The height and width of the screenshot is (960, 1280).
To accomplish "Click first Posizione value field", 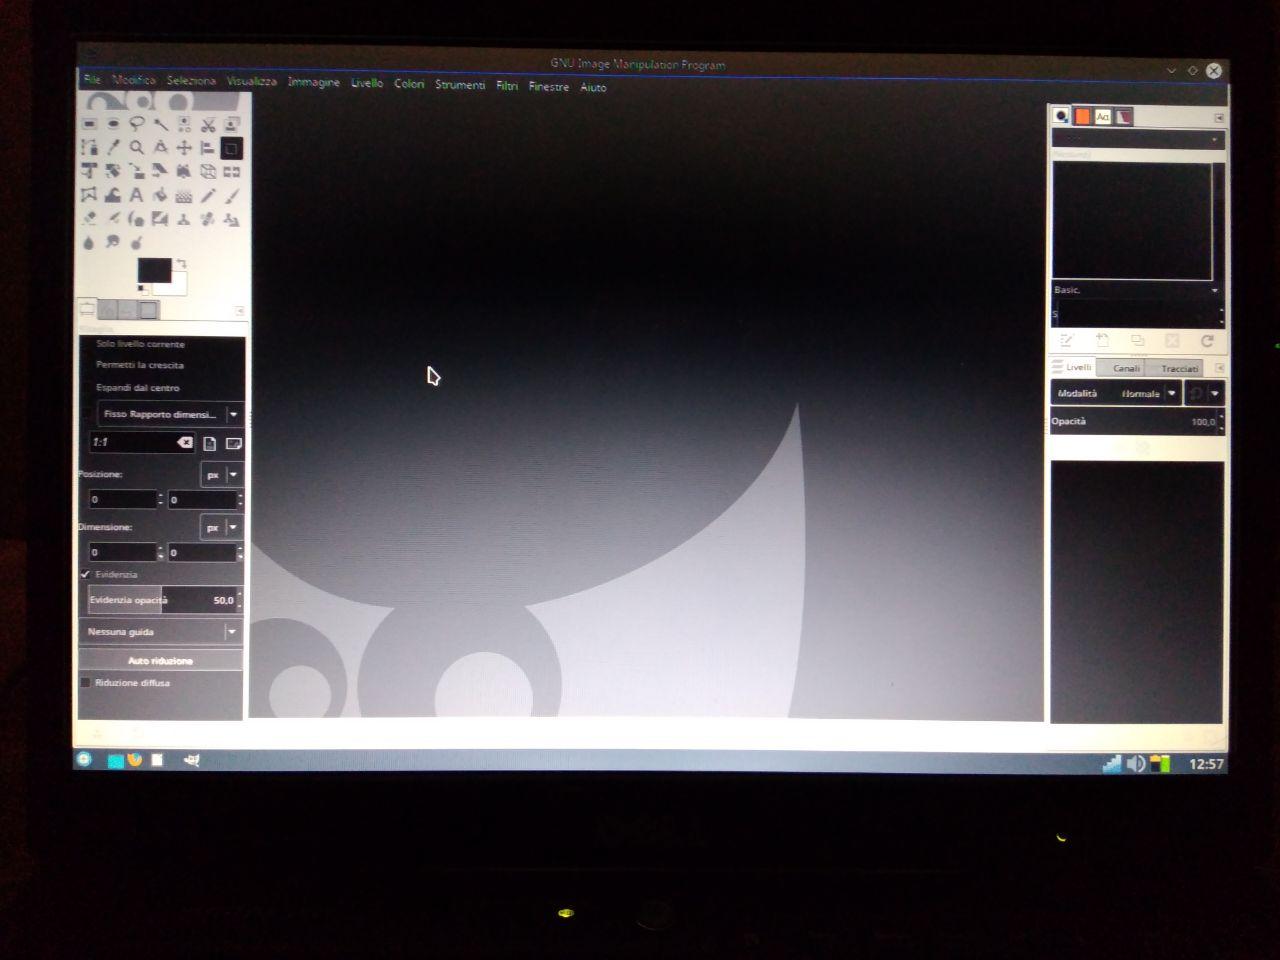I will coord(123,499).
